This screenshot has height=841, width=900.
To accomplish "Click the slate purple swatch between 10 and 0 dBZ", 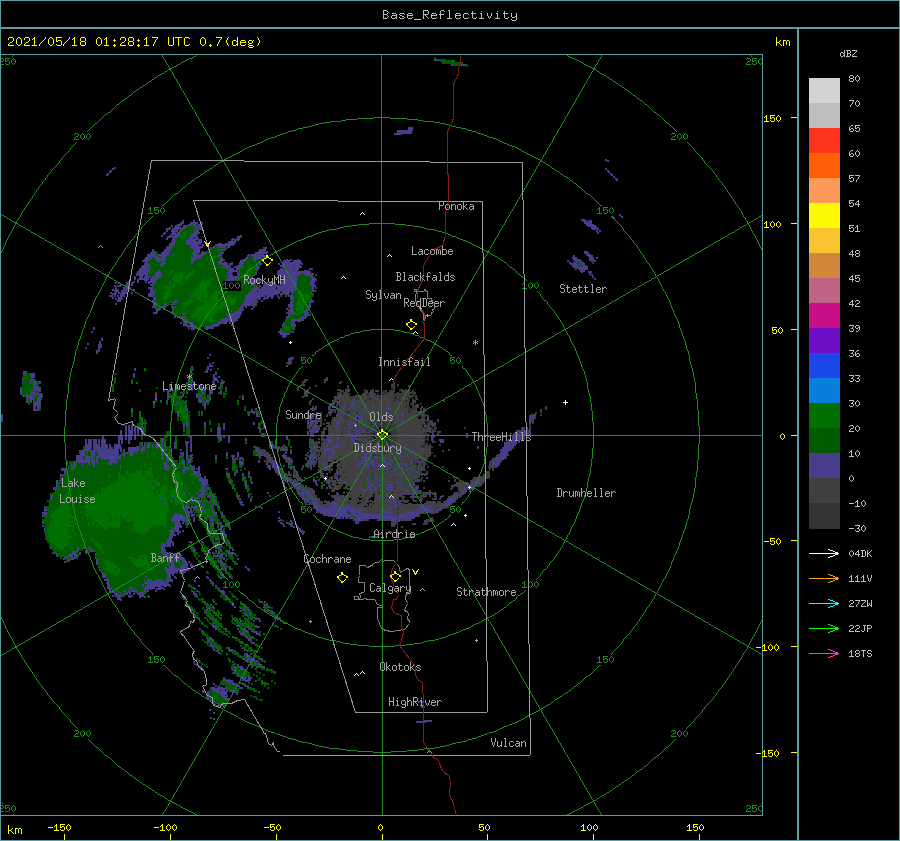I will 824,466.
